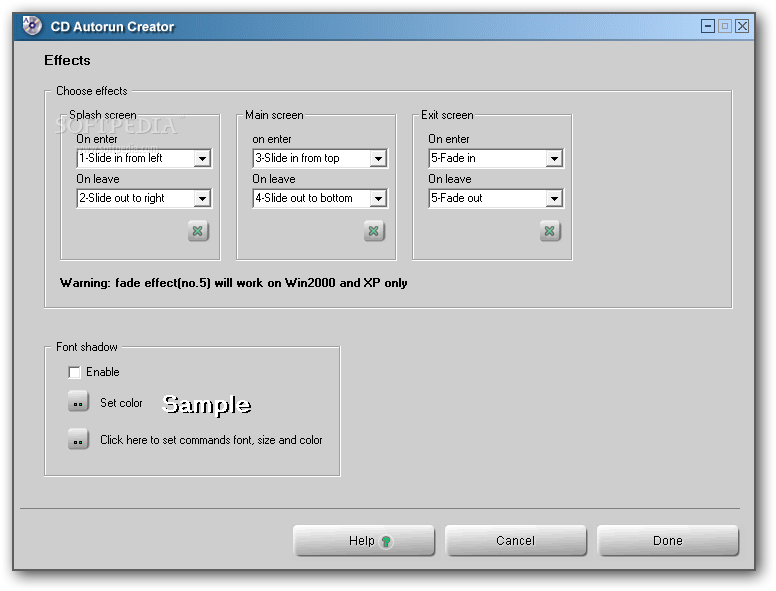Expand Exit screen On enter dropdown arrow
The height and width of the screenshot is (591, 776).
(554, 158)
